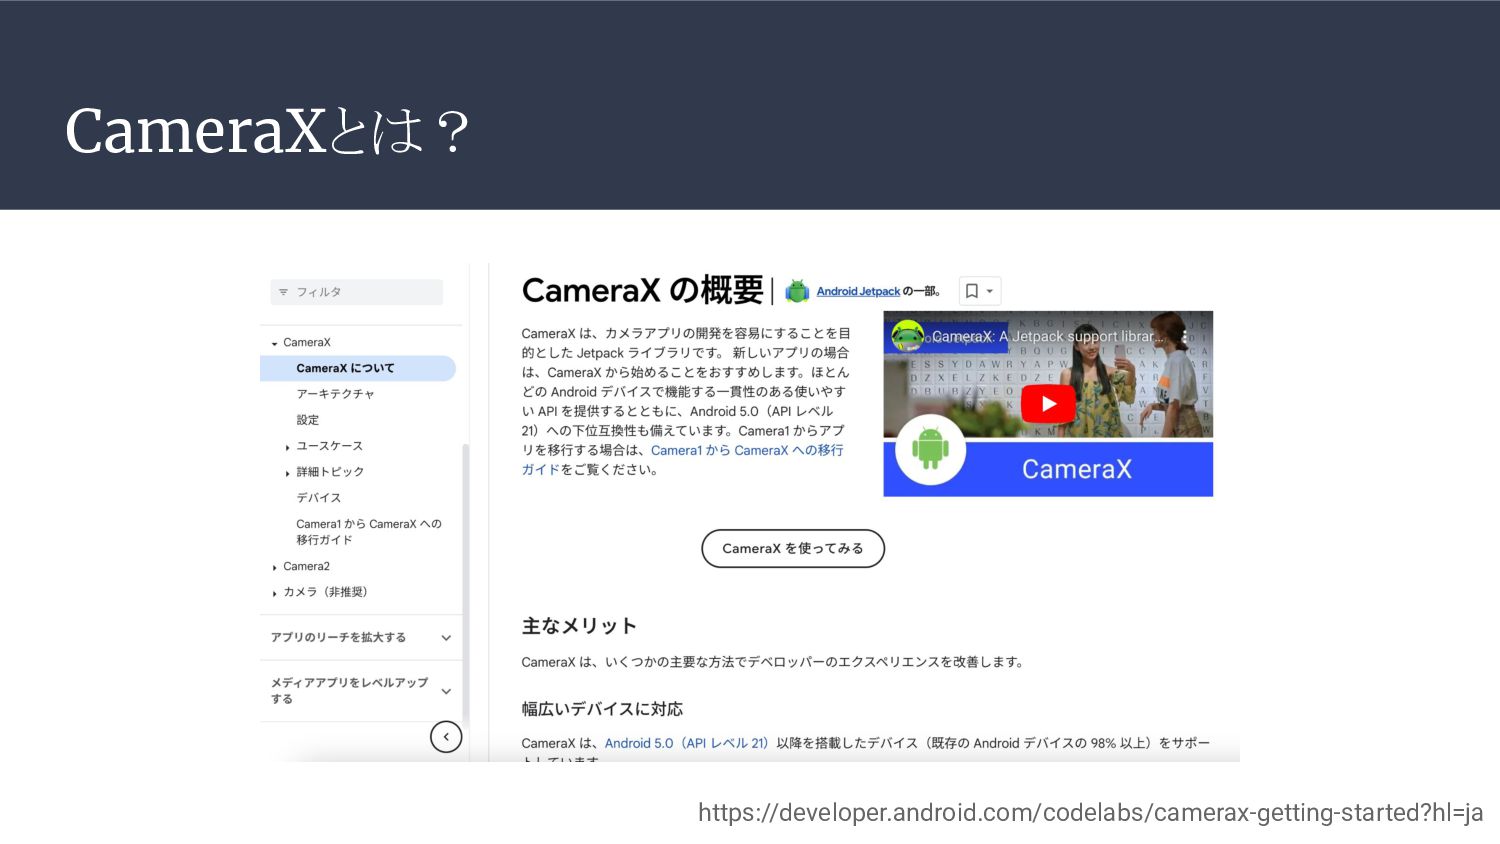Open 'Camera1 から CameraX への移行ガイド' link in paragraph
Viewport: 1500px width, 844px height.
682,460
